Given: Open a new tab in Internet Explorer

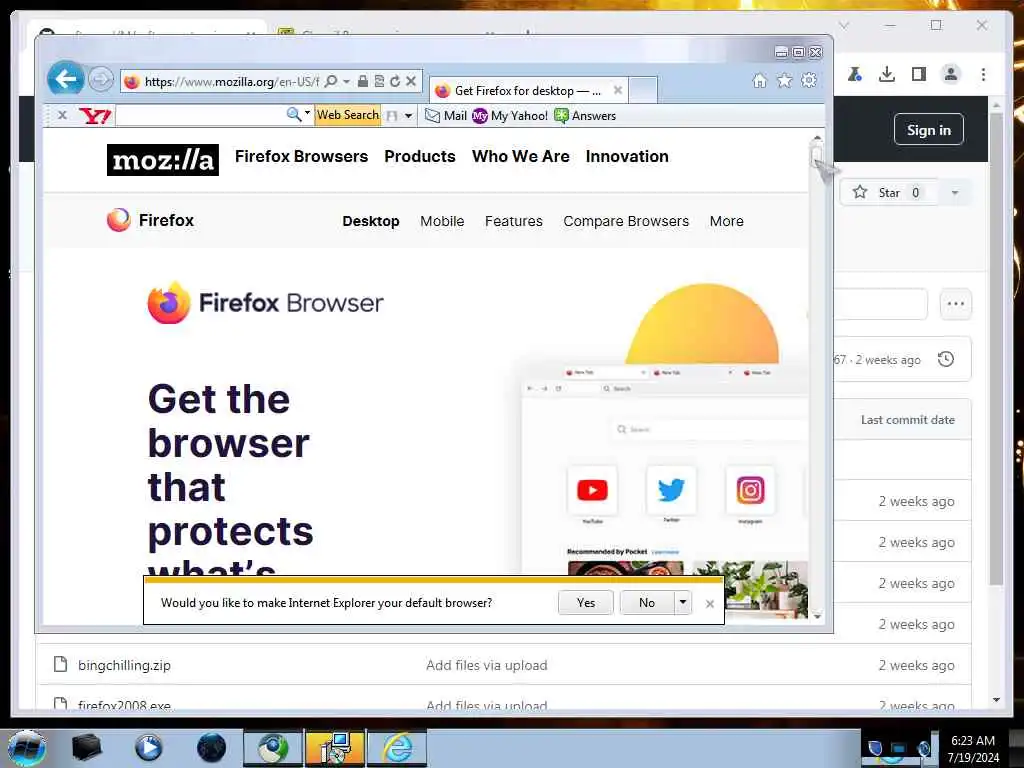Looking at the screenshot, I should 643,91.
